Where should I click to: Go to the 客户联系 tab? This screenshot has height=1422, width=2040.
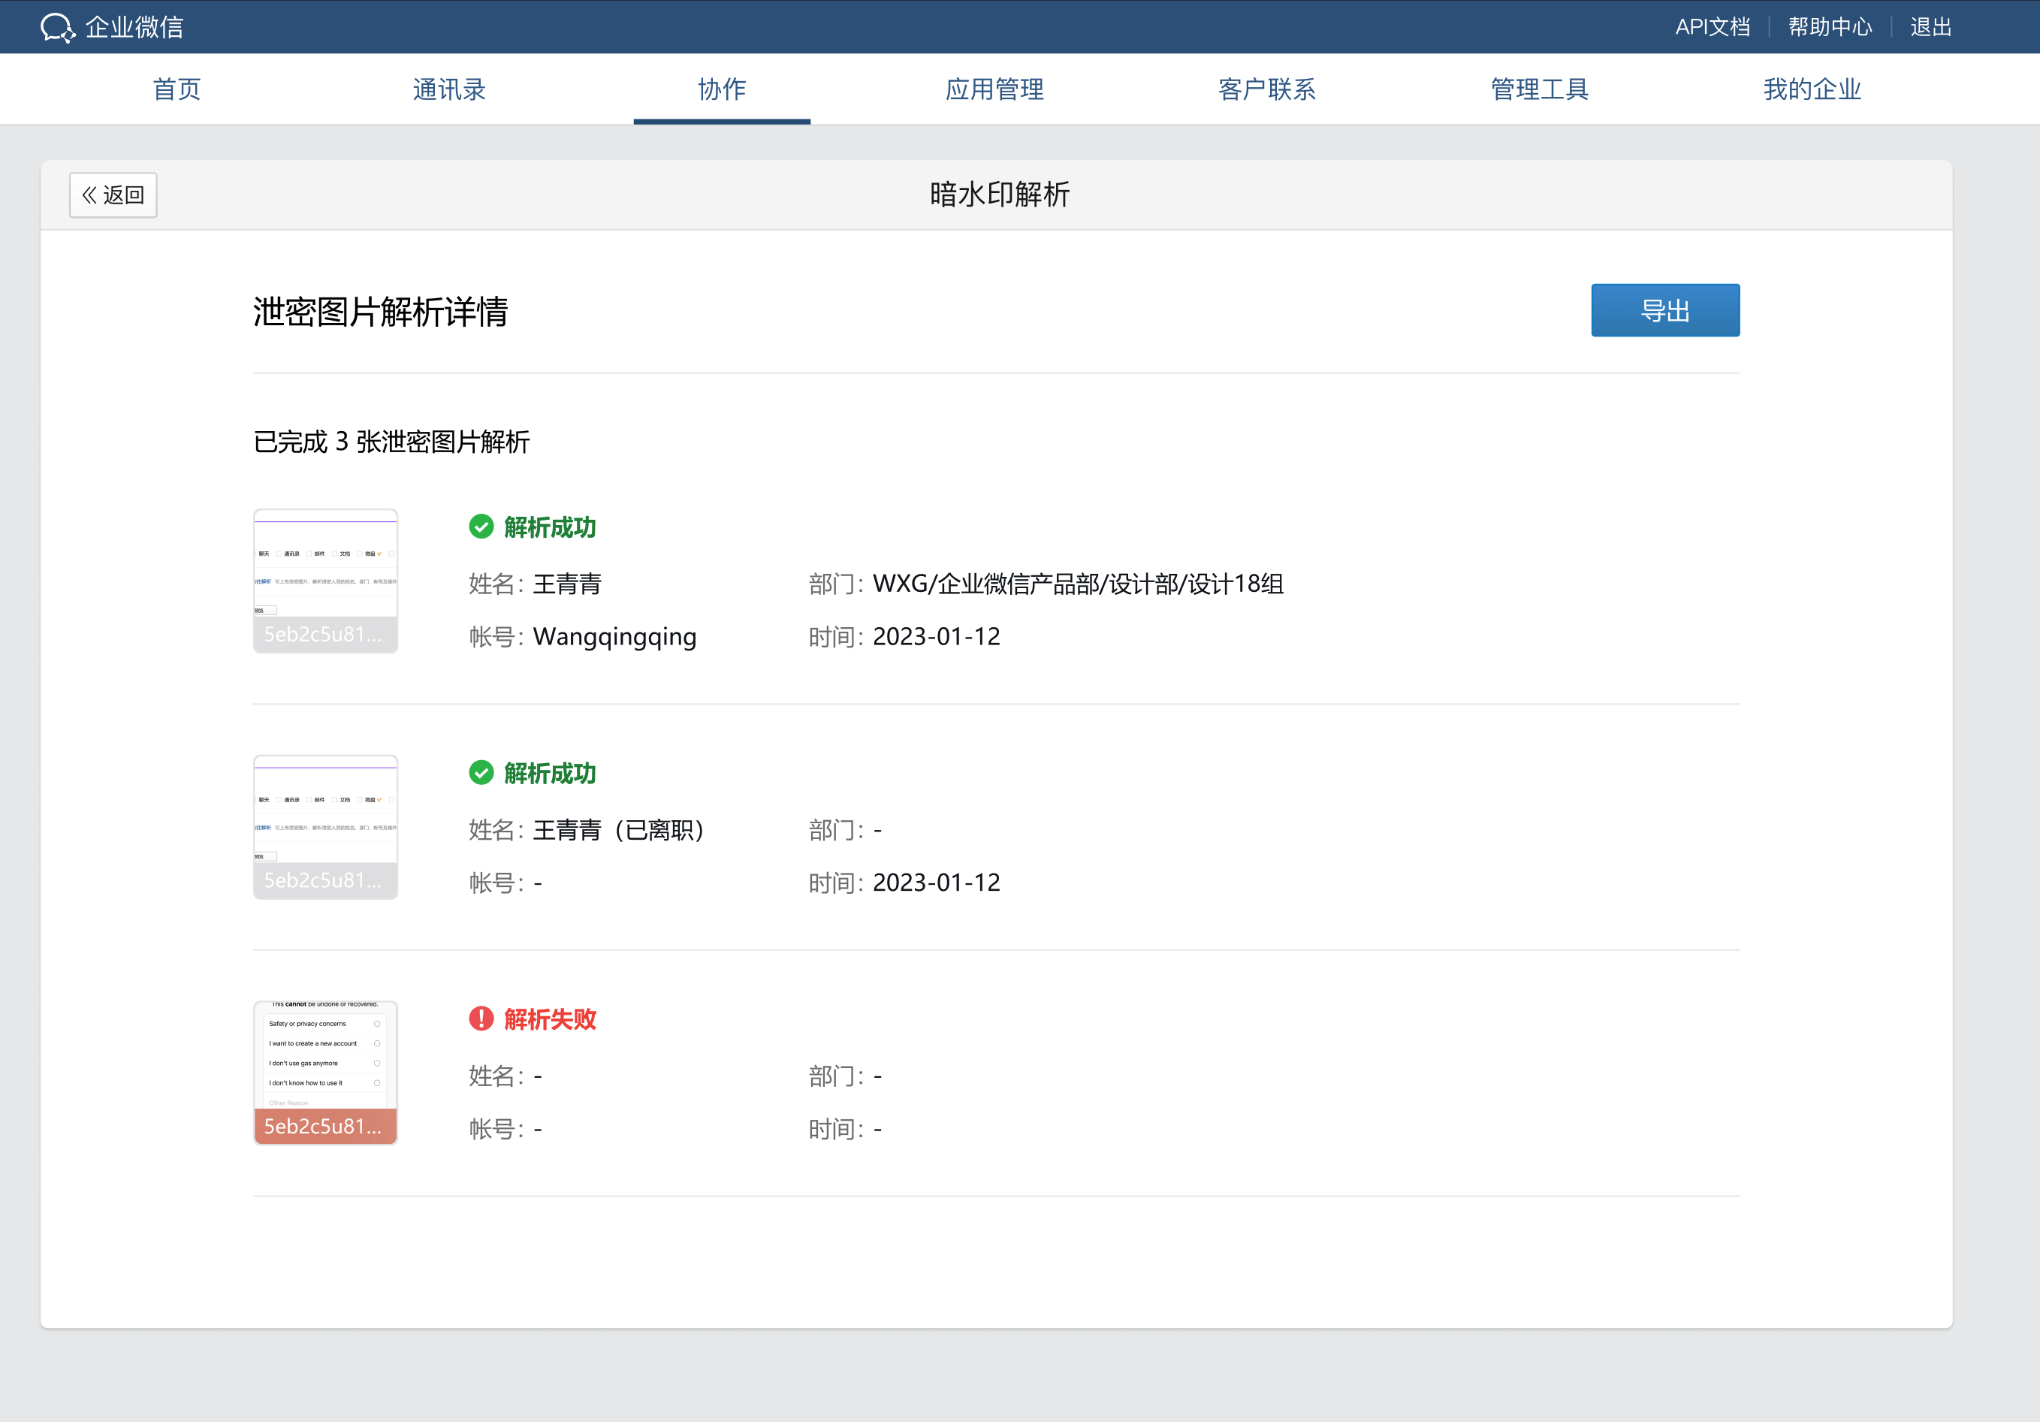tap(1267, 89)
